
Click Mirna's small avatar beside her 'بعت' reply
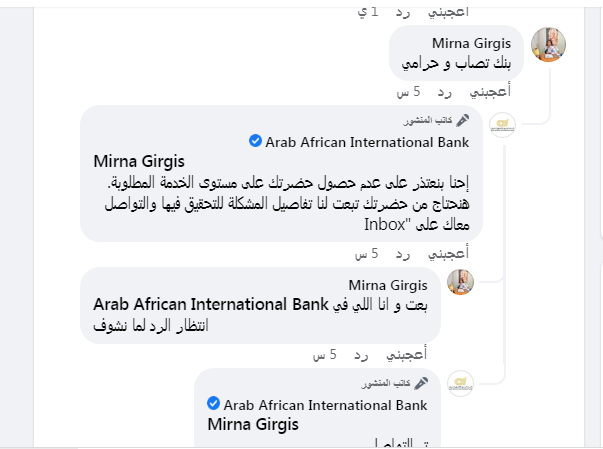point(460,282)
